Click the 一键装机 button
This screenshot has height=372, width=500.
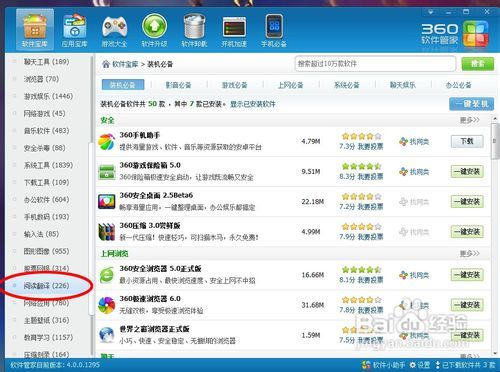tap(471, 104)
